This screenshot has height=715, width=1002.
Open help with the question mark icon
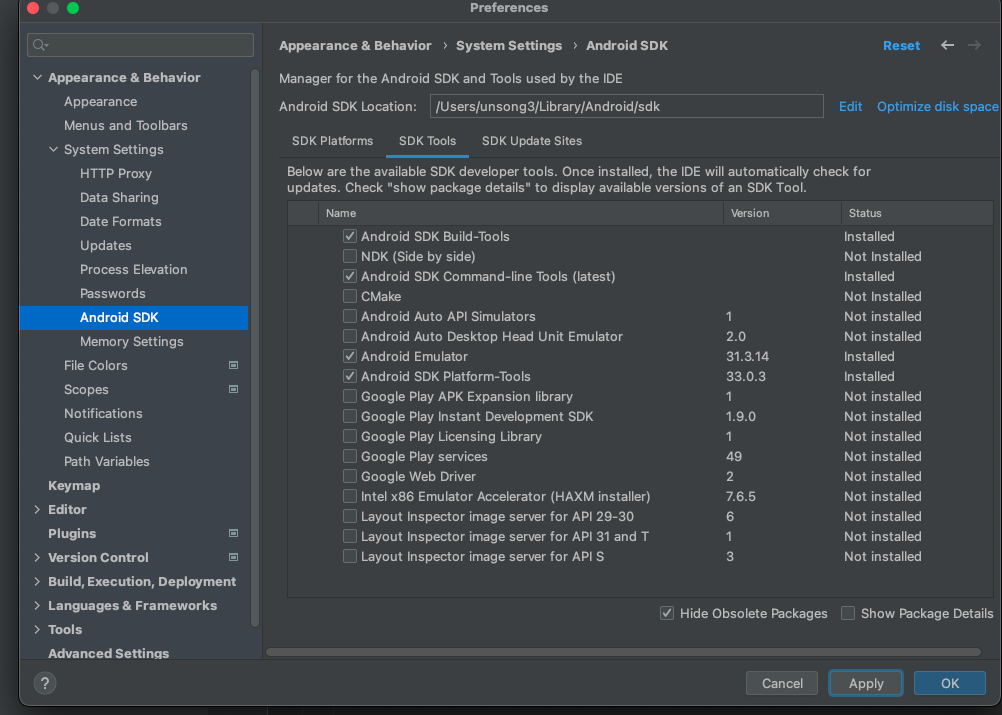click(45, 683)
